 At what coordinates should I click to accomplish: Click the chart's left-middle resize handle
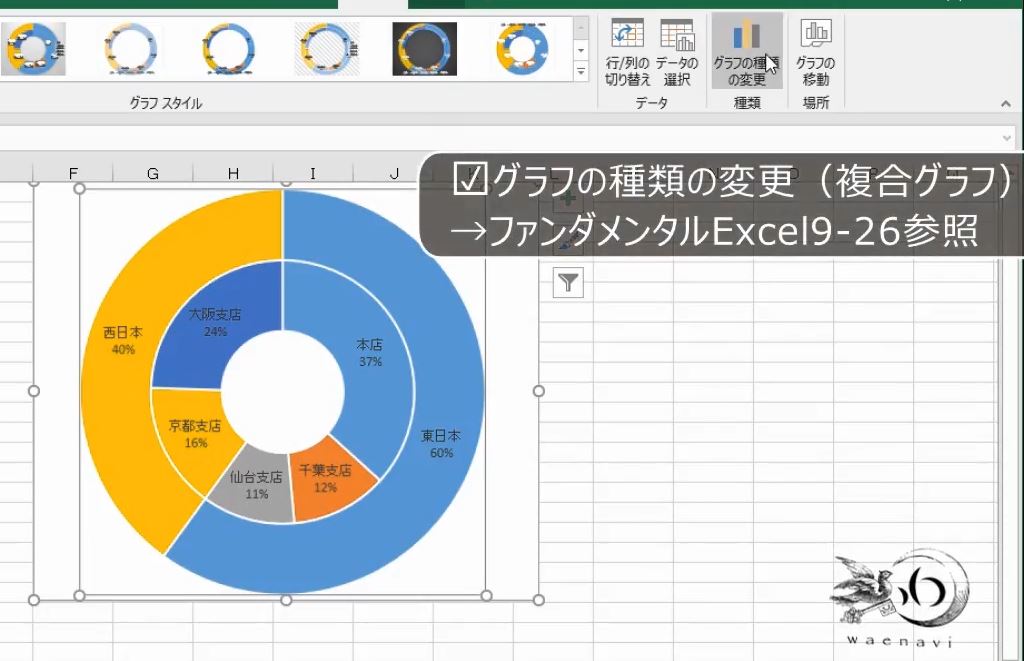(34, 391)
